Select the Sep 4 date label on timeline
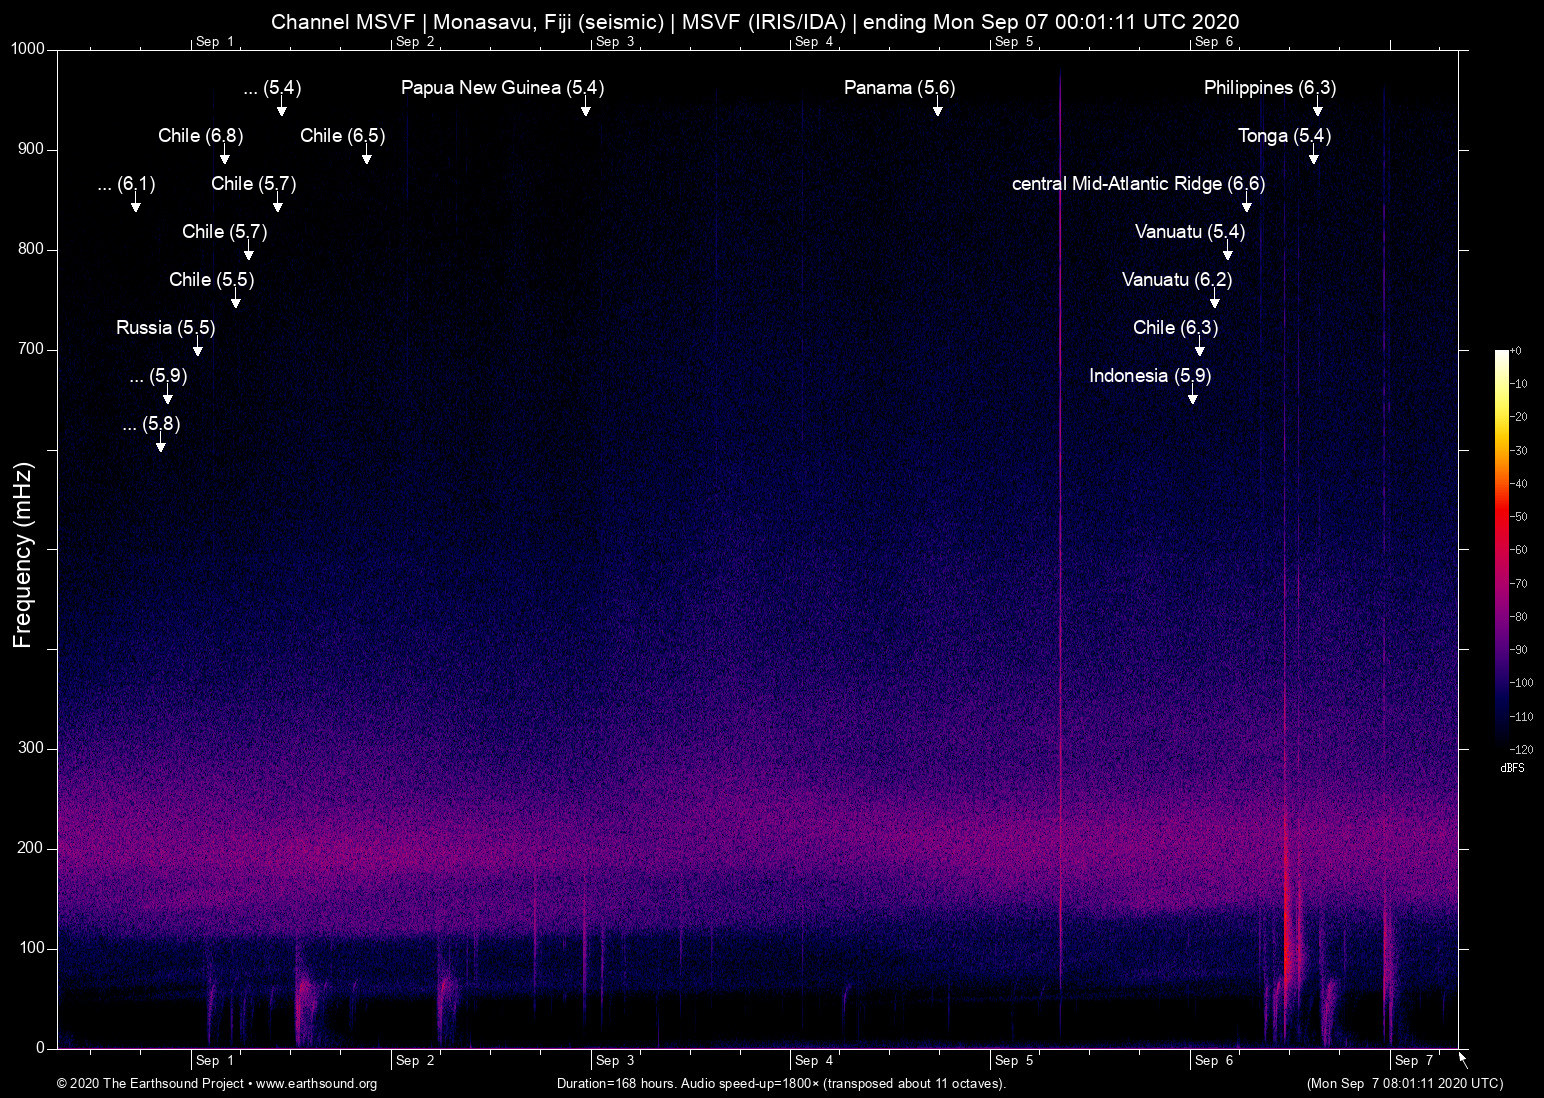The height and width of the screenshot is (1098, 1544). coord(813,1060)
